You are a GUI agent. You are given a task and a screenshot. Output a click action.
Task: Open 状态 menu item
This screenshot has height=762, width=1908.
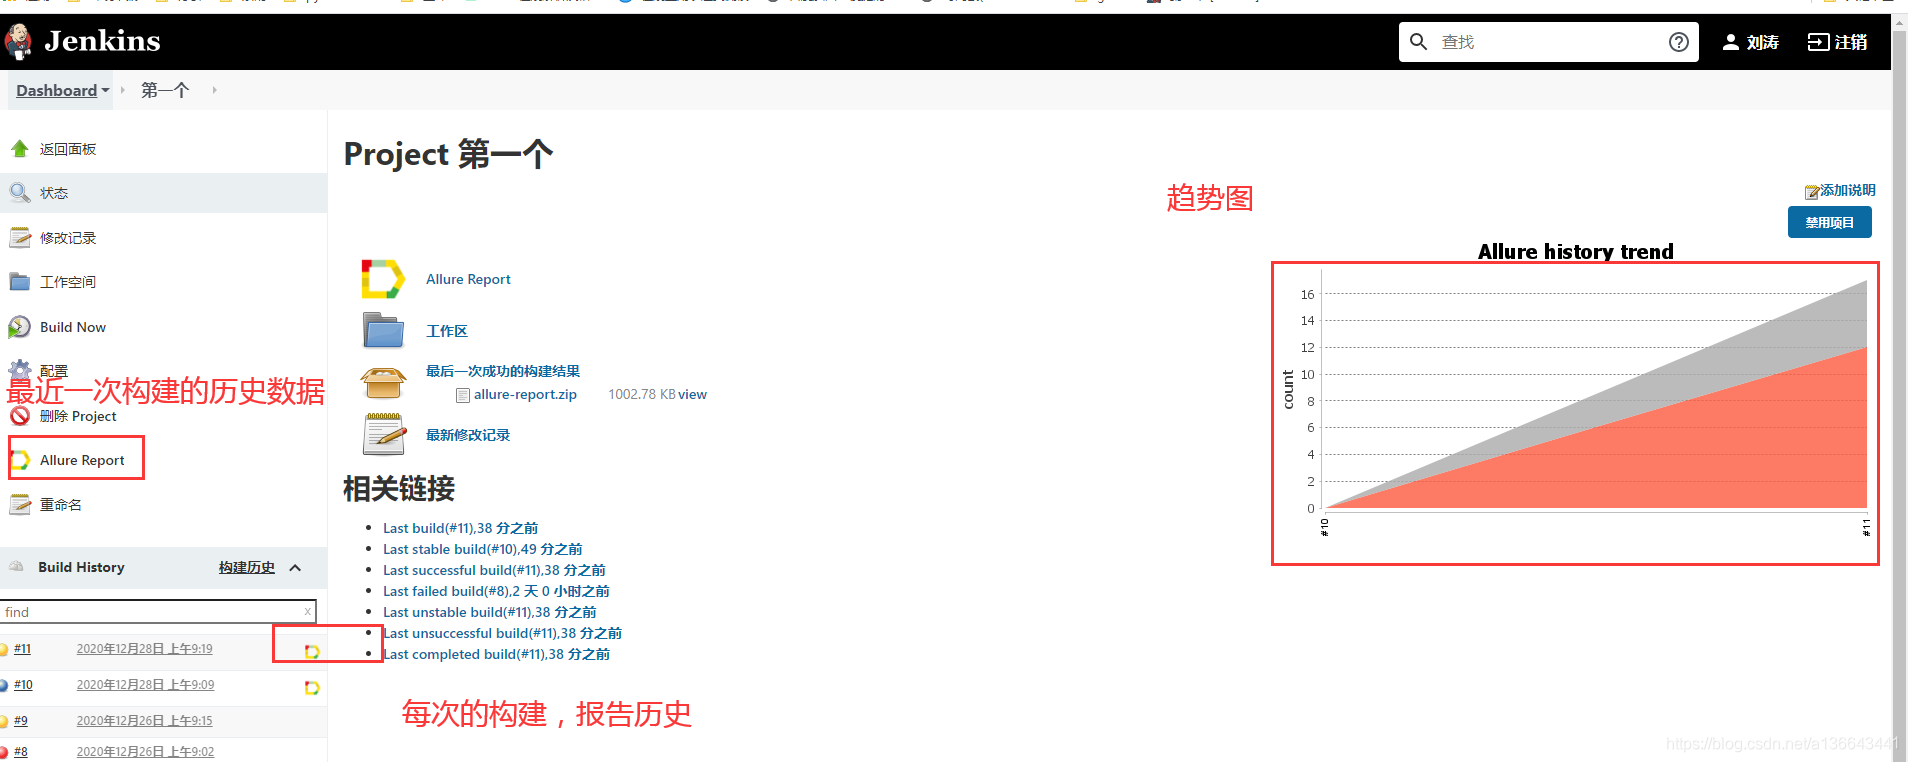tap(54, 193)
